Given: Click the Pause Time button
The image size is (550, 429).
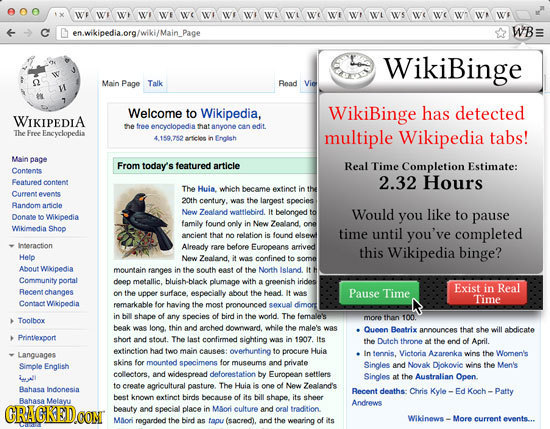Looking at the screenshot, I should click(379, 293).
